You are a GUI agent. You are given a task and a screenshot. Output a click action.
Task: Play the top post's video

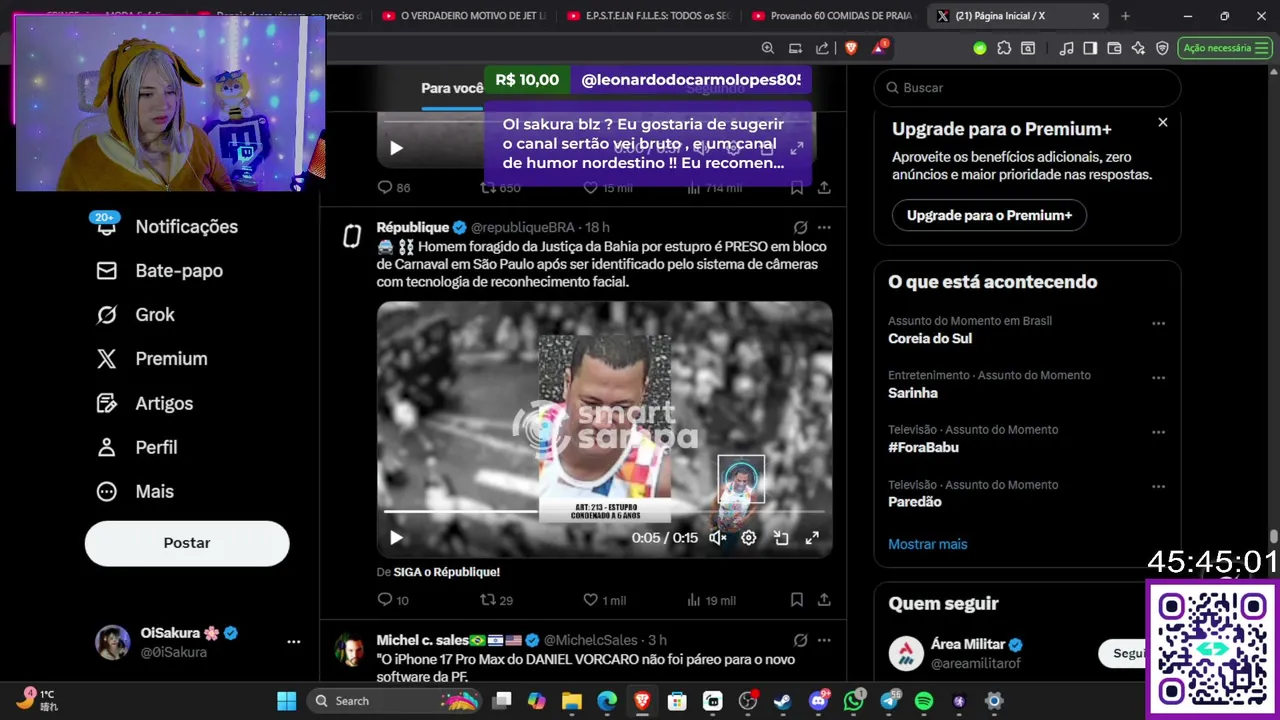click(396, 148)
